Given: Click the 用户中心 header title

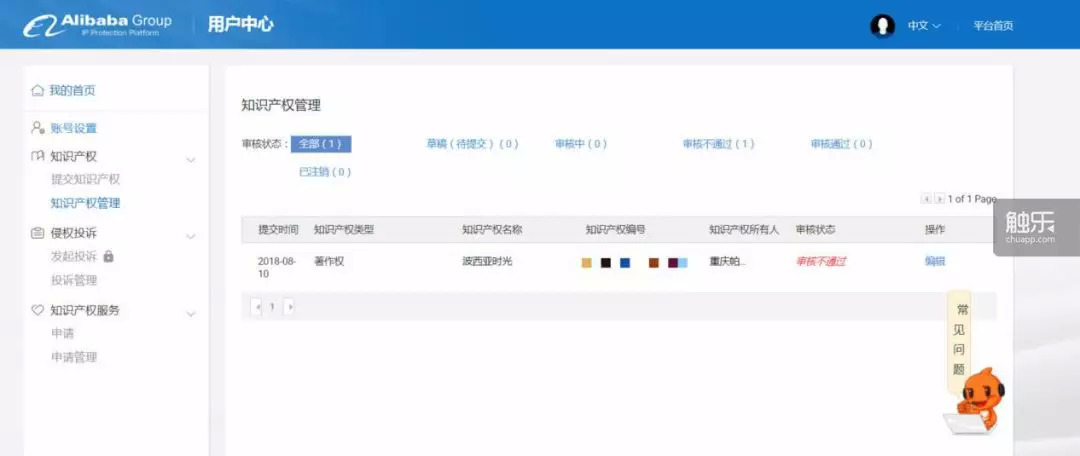Looking at the screenshot, I should tap(241, 25).
